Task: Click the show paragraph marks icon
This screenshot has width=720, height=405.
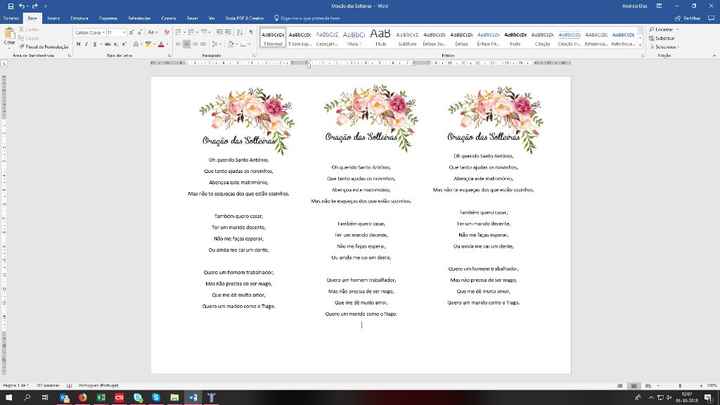Action: point(251,33)
